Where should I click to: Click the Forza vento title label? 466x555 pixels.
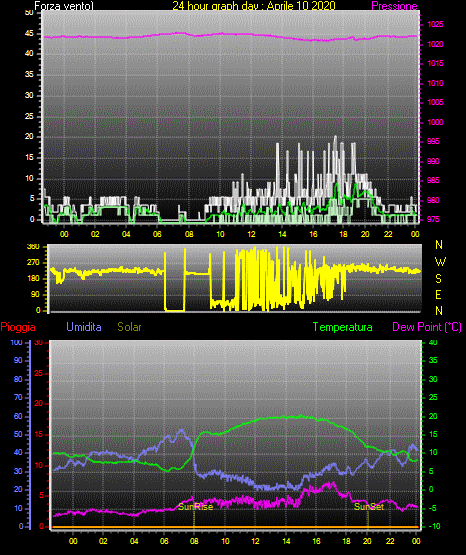pos(64,6)
